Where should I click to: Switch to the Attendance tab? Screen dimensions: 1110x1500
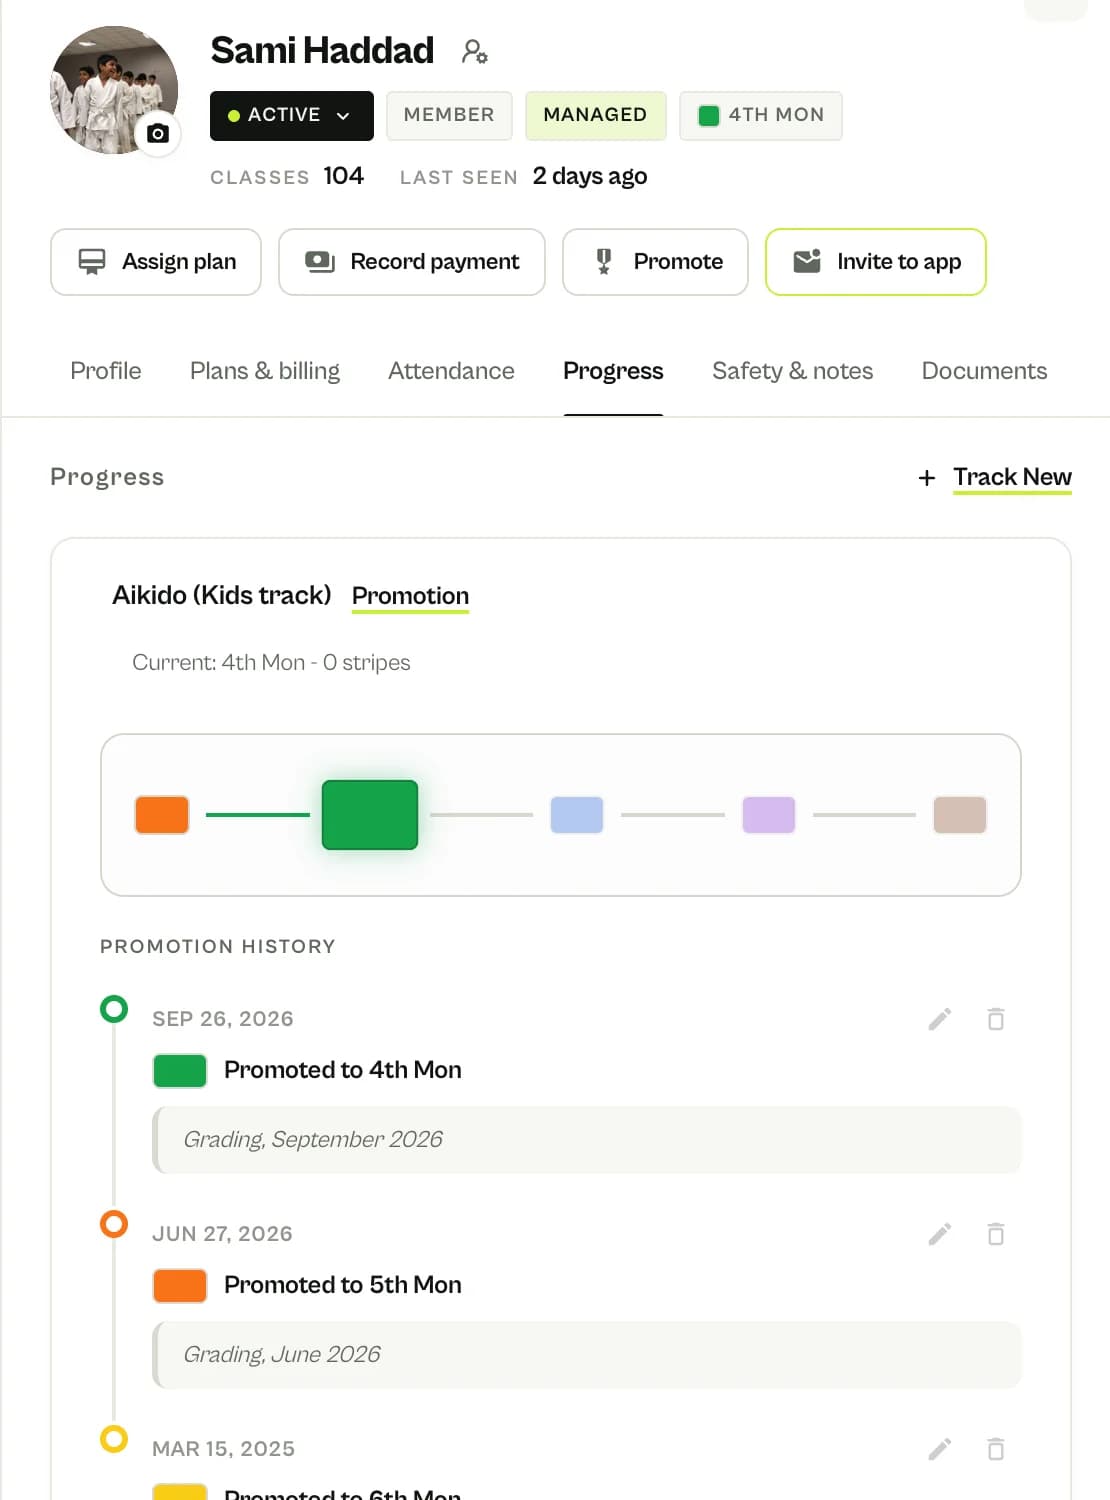(x=451, y=371)
